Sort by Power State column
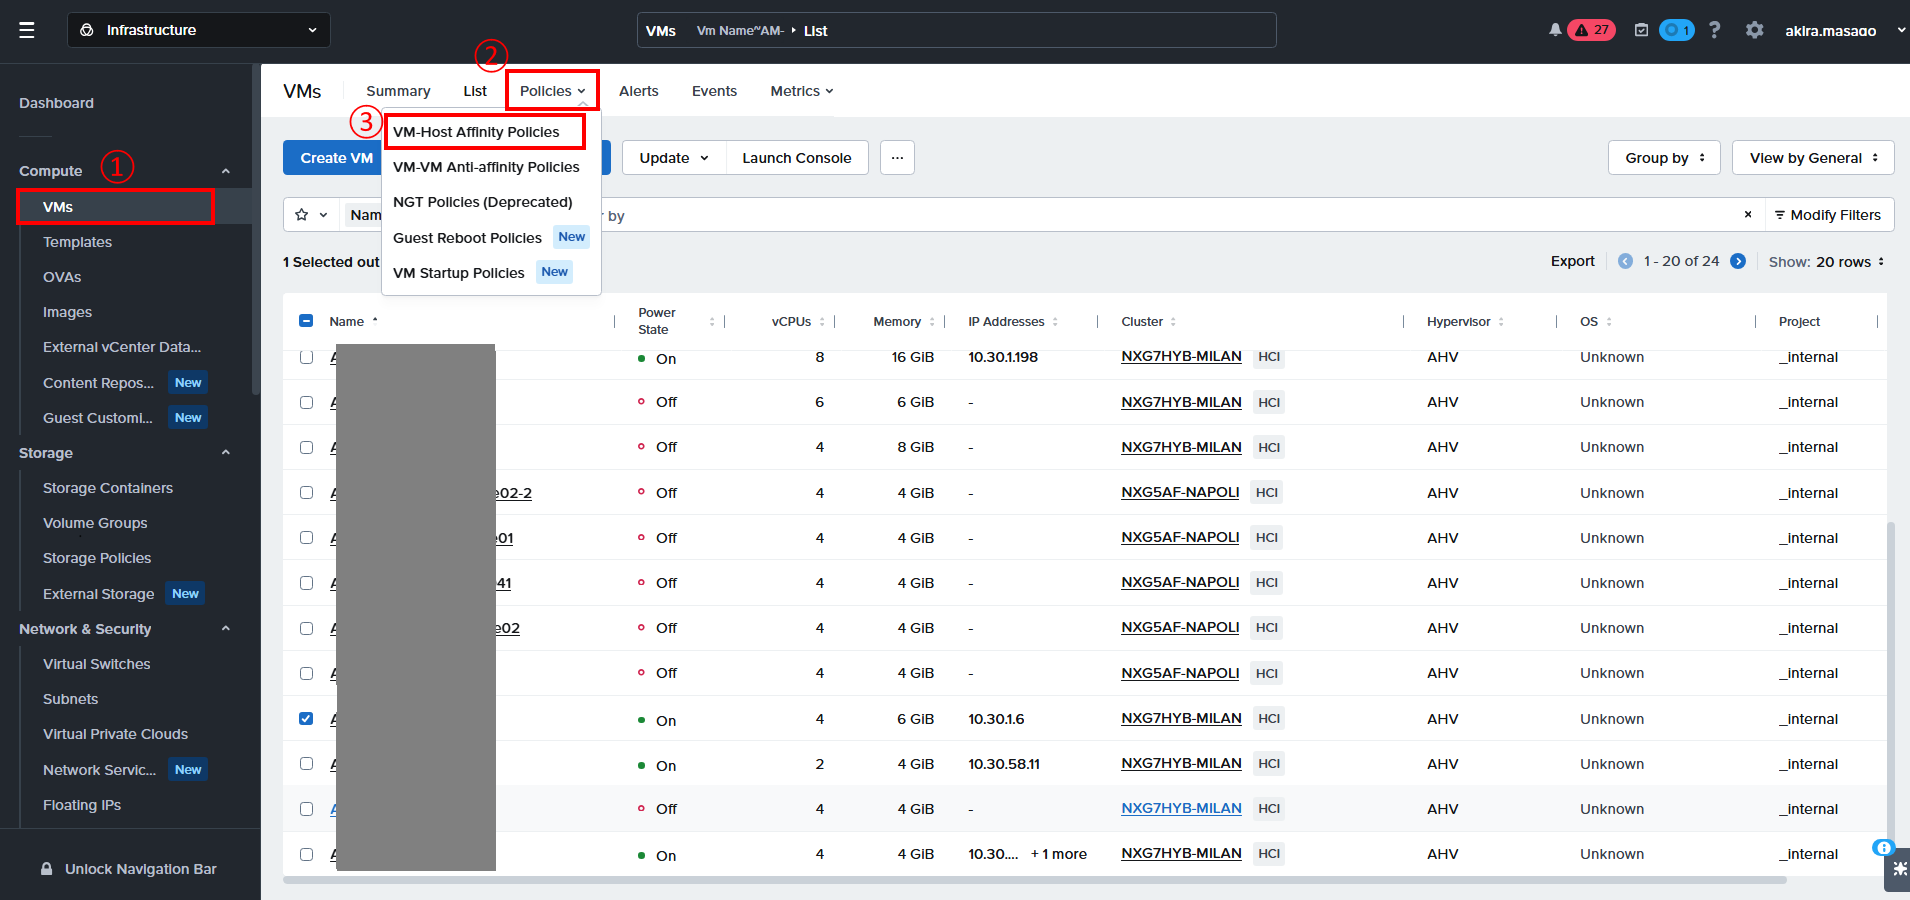This screenshot has height=900, width=1910. click(x=712, y=322)
